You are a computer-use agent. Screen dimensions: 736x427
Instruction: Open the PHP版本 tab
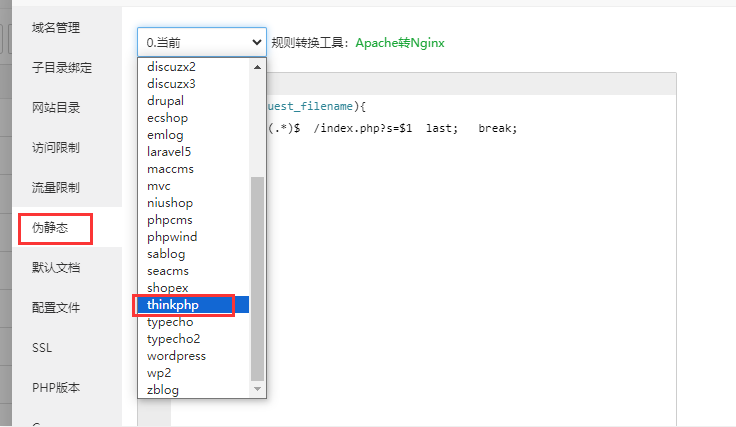pyautogui.click(x=56, y=388)
